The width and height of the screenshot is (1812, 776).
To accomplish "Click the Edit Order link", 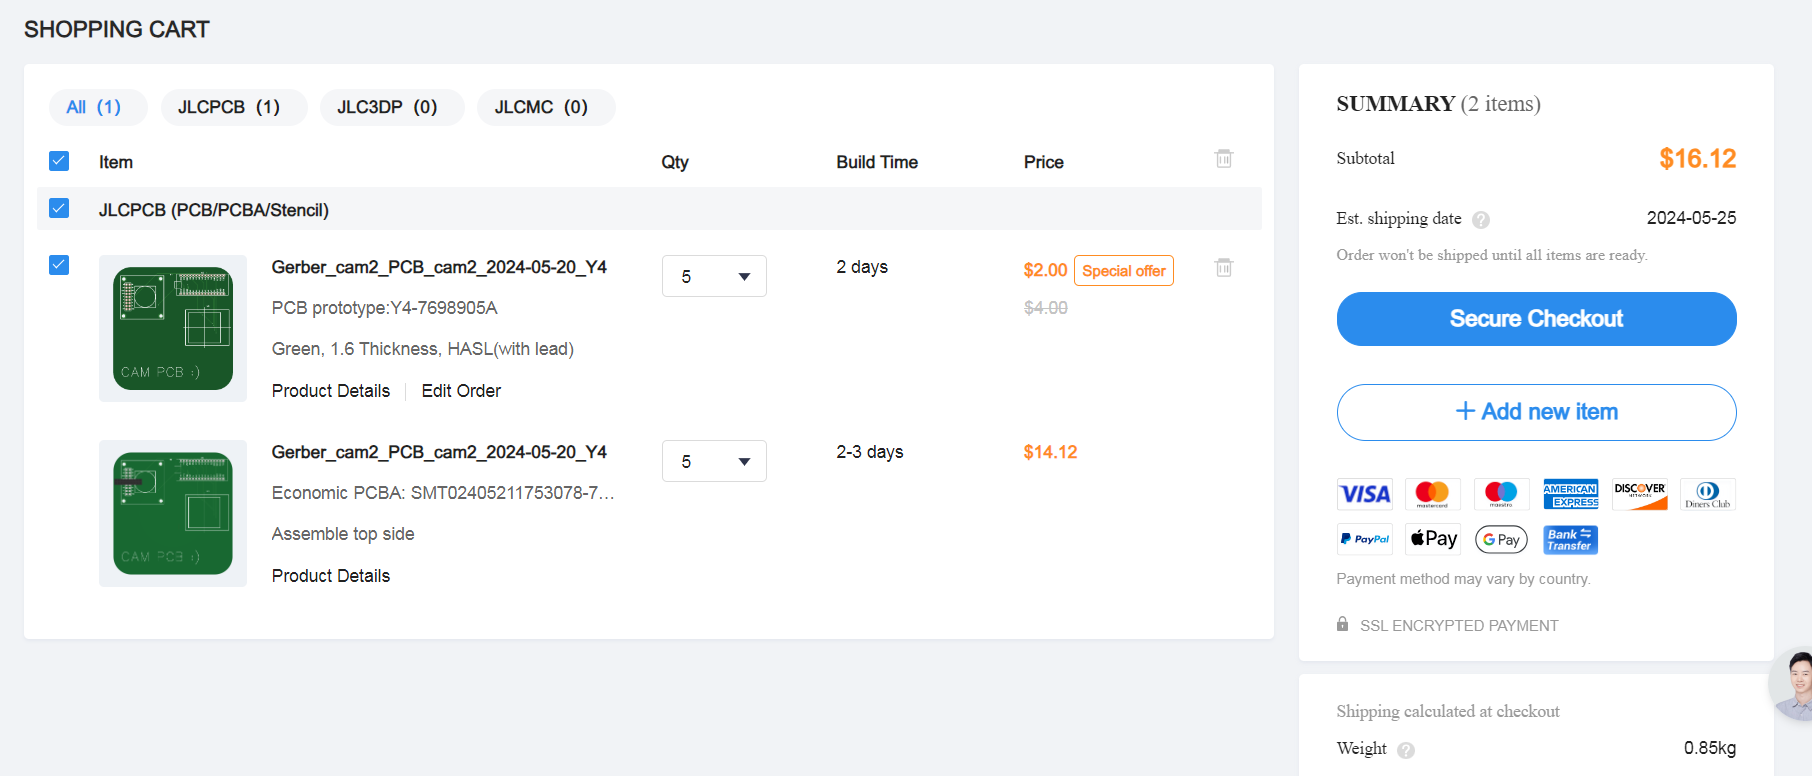I will click(461, 391).
